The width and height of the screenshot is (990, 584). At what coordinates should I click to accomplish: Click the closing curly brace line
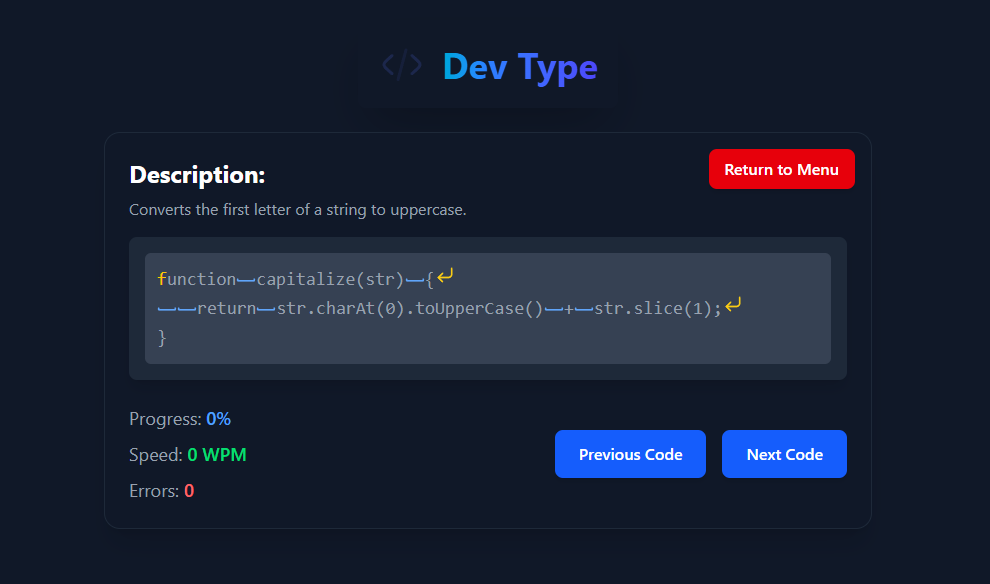pyautogui.click(x=162, y=338)
